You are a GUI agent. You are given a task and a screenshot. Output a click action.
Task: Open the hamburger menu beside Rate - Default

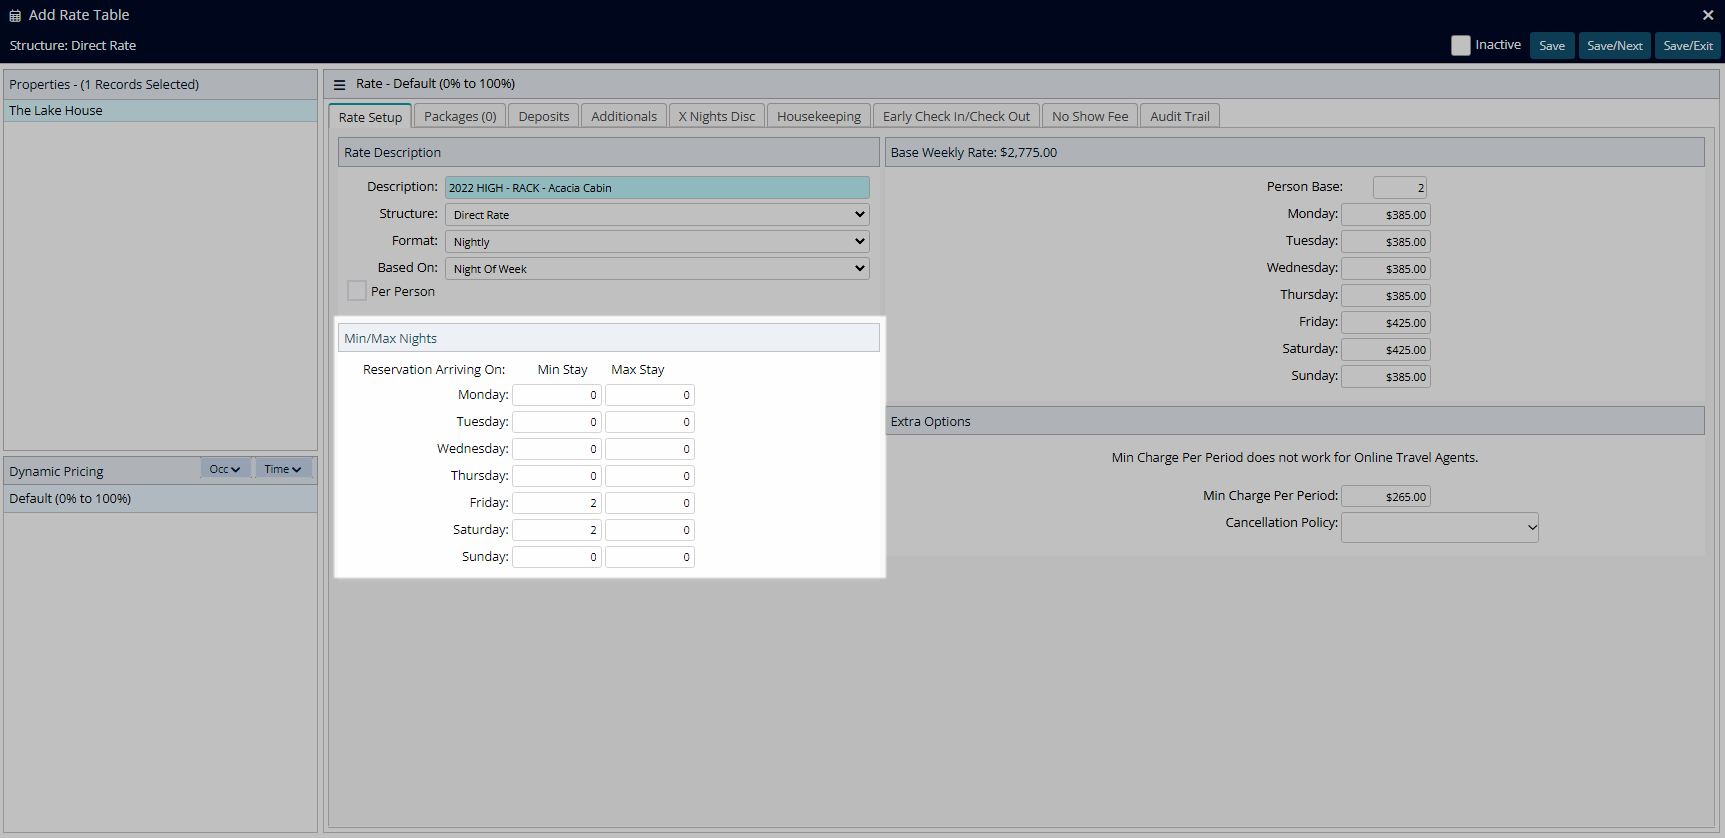point(340,85)
